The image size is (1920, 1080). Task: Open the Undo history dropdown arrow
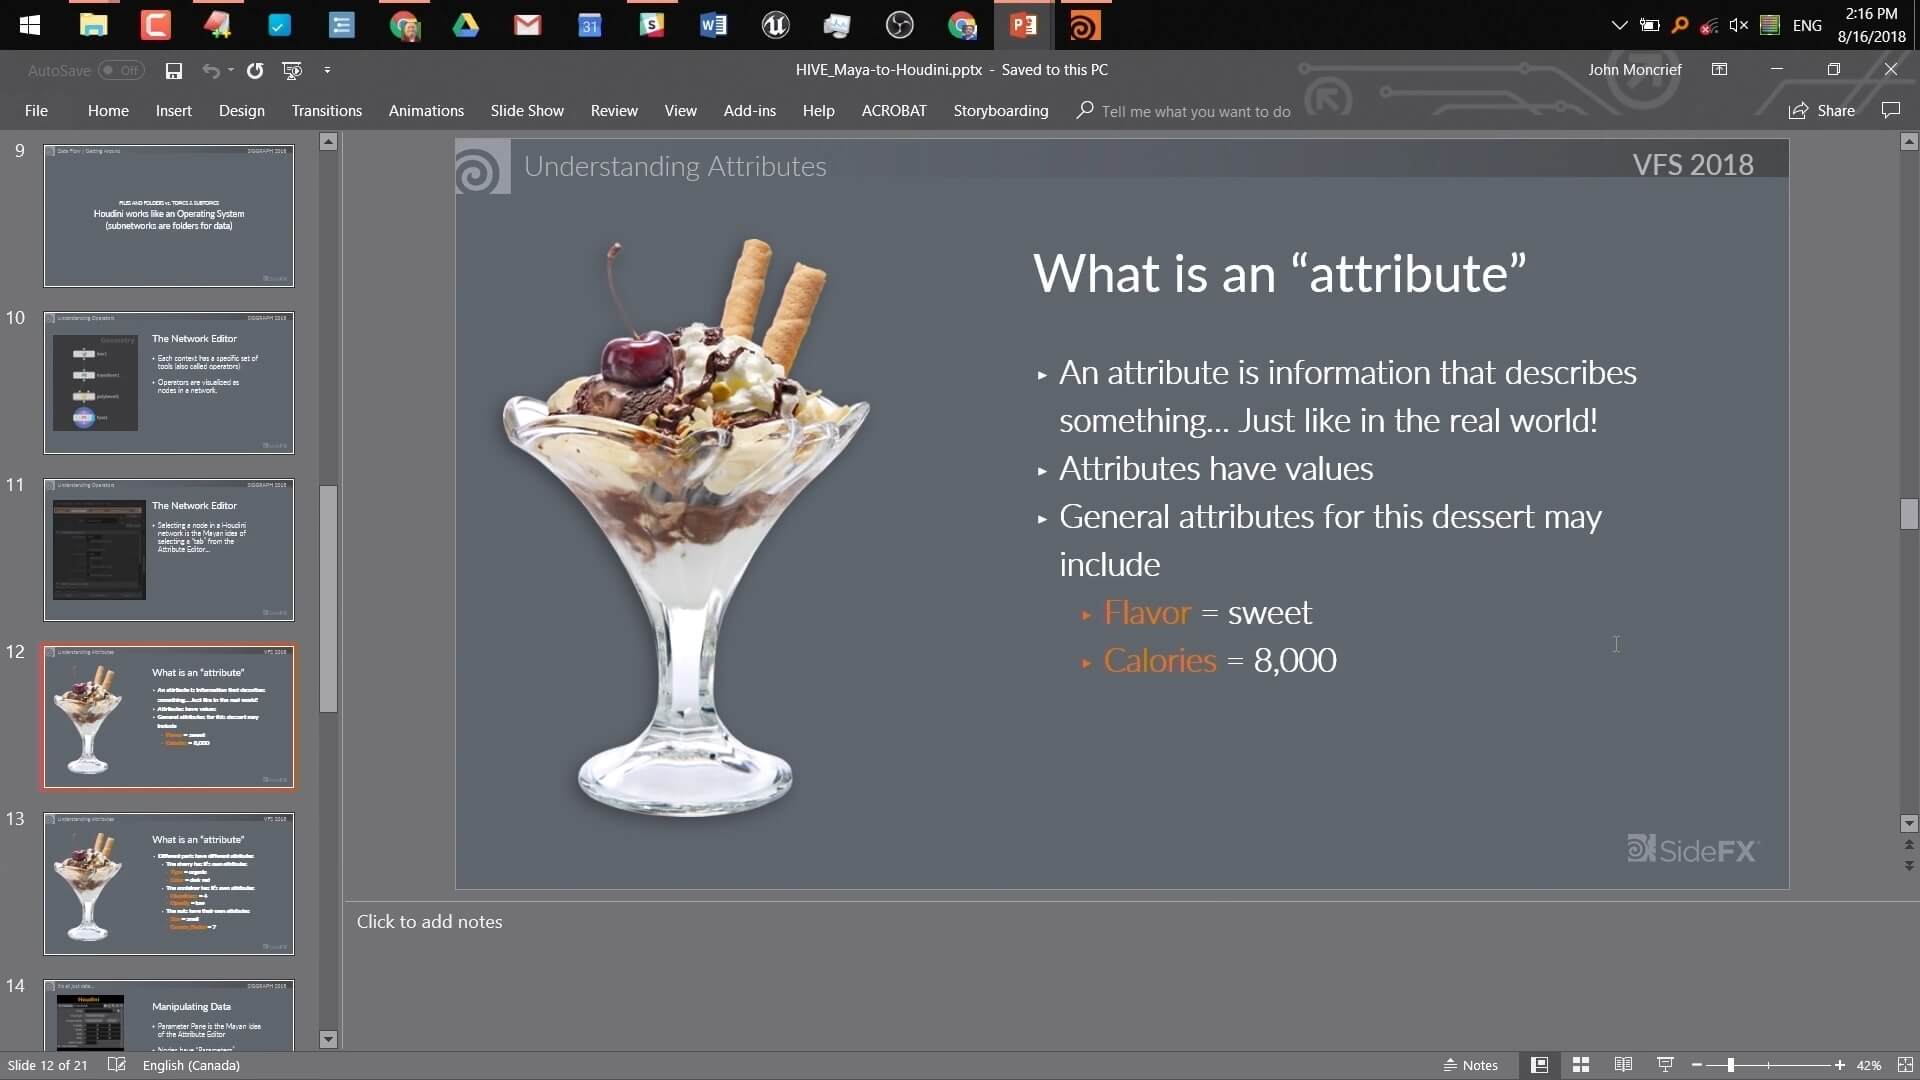[230, 70]
